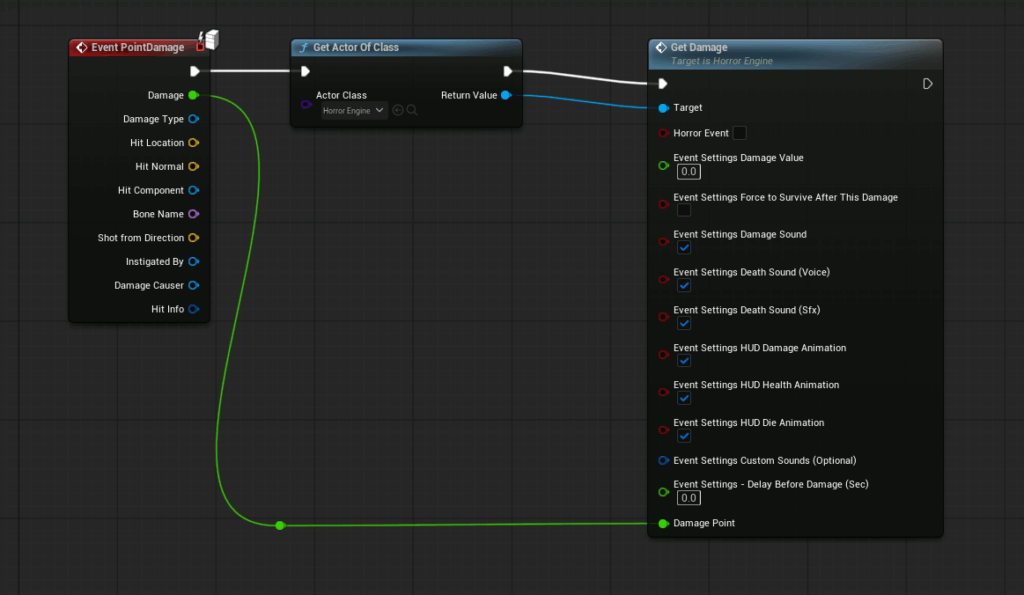Click the green wire reroute node
Screen dimensions: 1024x595
[280, 525]
